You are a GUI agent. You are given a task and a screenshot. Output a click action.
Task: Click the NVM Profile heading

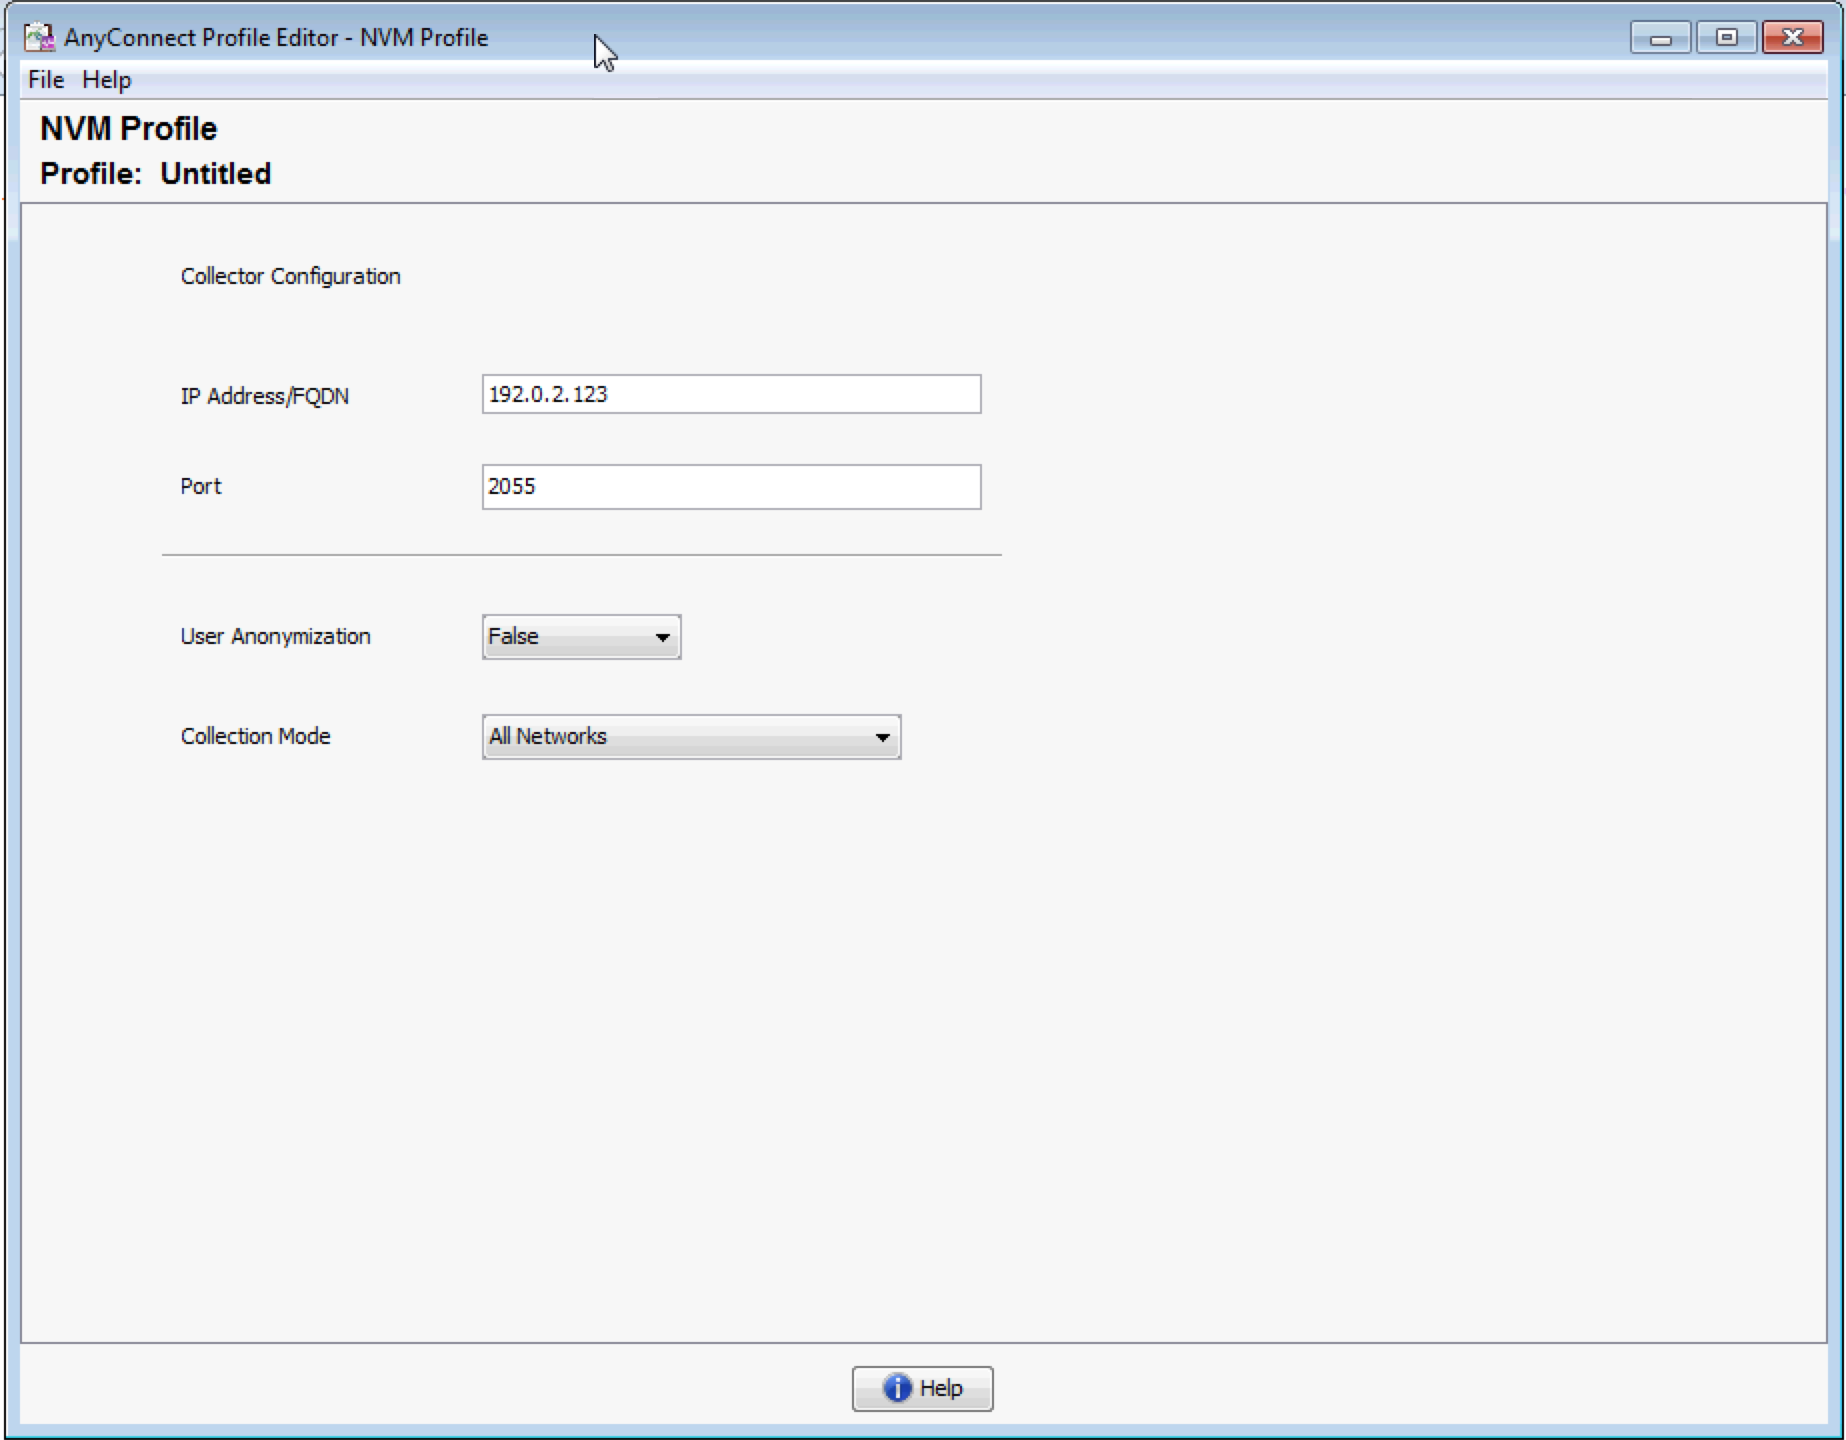click(128, 128)
